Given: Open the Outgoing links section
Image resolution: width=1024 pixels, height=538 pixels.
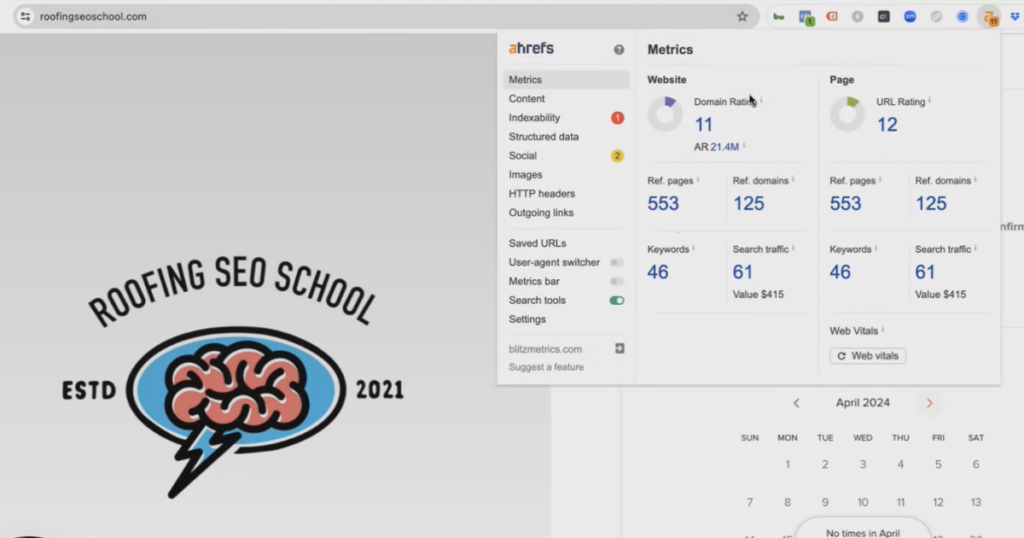Looking at the screenshot, I should pyautogui.click(x=541, y=212).
